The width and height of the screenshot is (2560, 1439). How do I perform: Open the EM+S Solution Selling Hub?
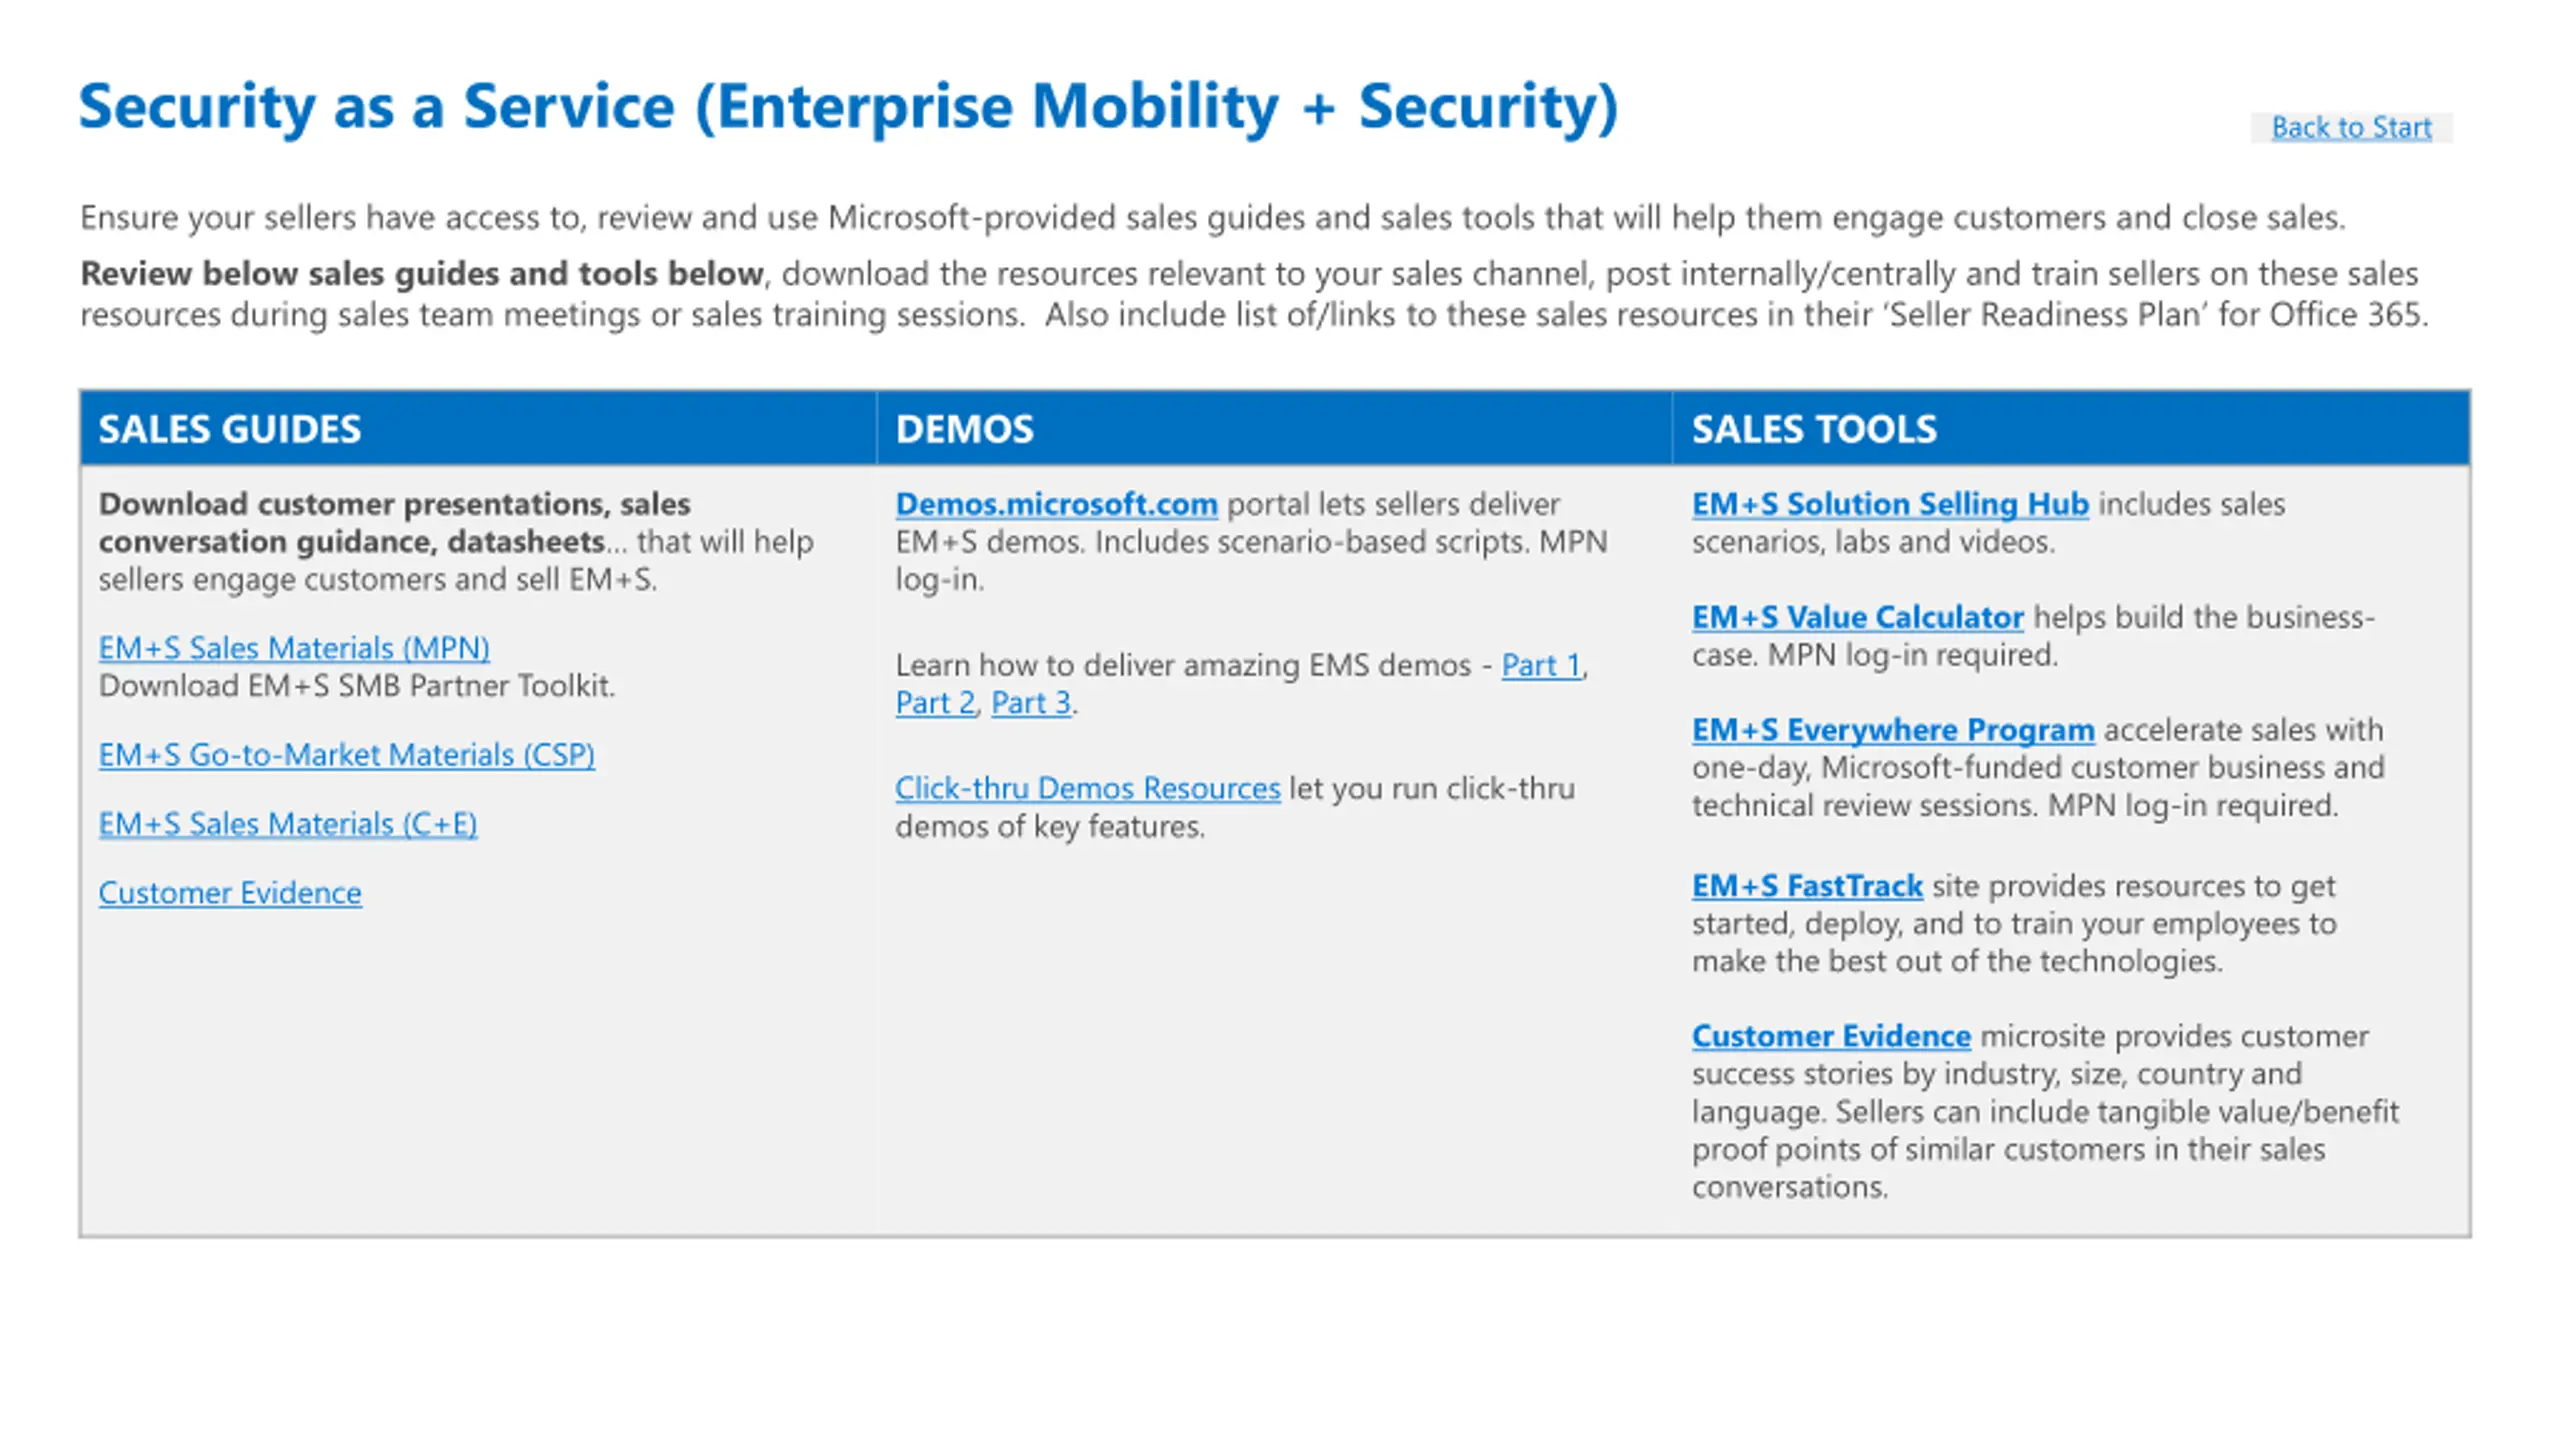[1890, 504]
